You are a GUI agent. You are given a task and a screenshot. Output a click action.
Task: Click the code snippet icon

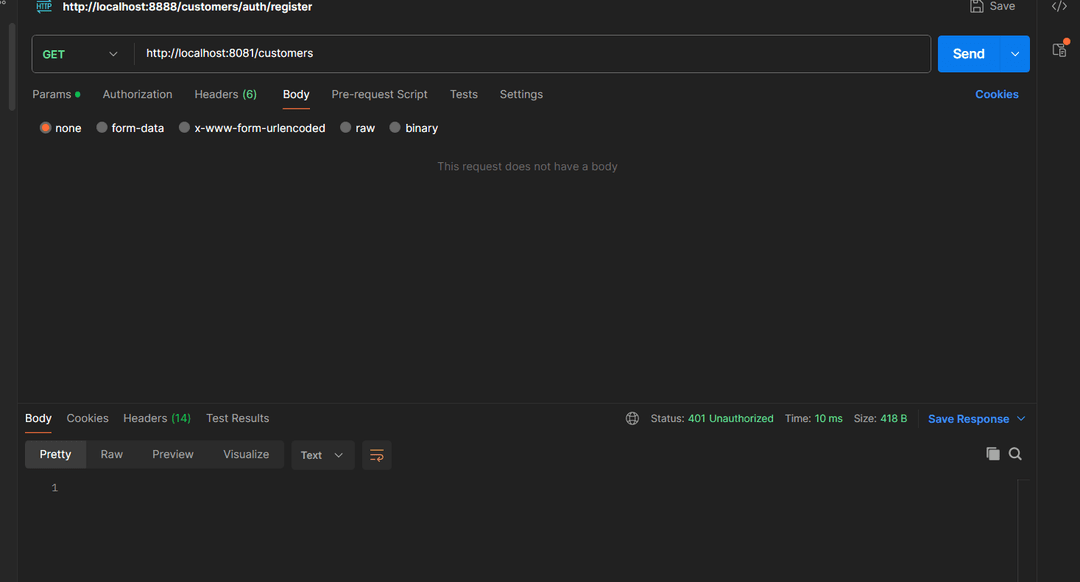(x=1059, y=7)
